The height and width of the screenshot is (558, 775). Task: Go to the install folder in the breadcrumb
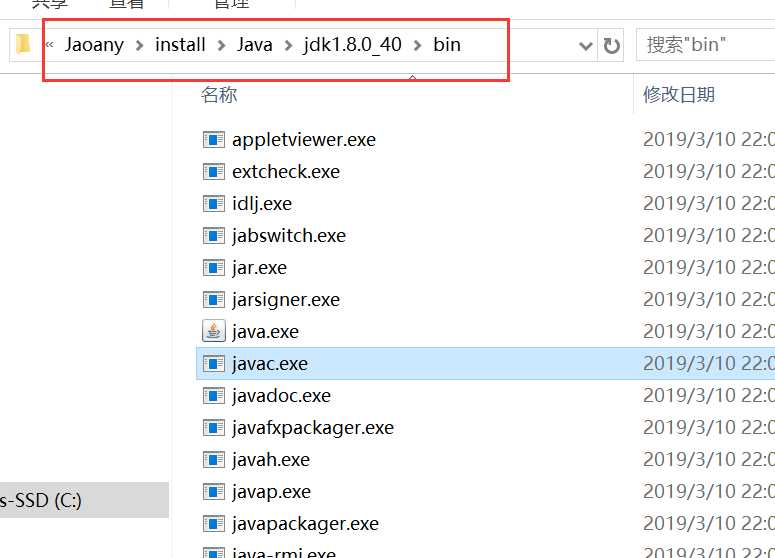[180, 45]
